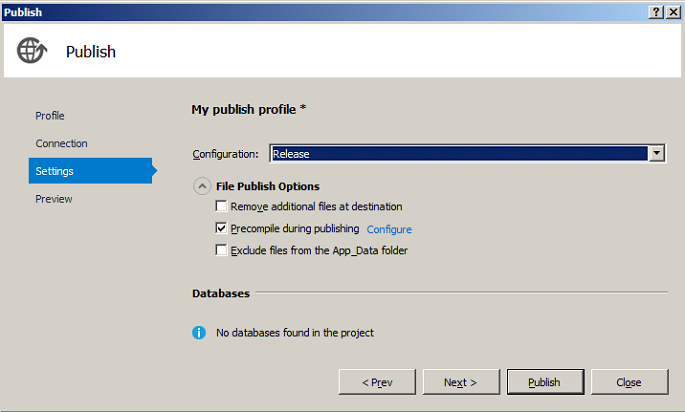Screen dimensions: 685x412
Task: Click the globe publish icon in header
Action: (33, 50)
